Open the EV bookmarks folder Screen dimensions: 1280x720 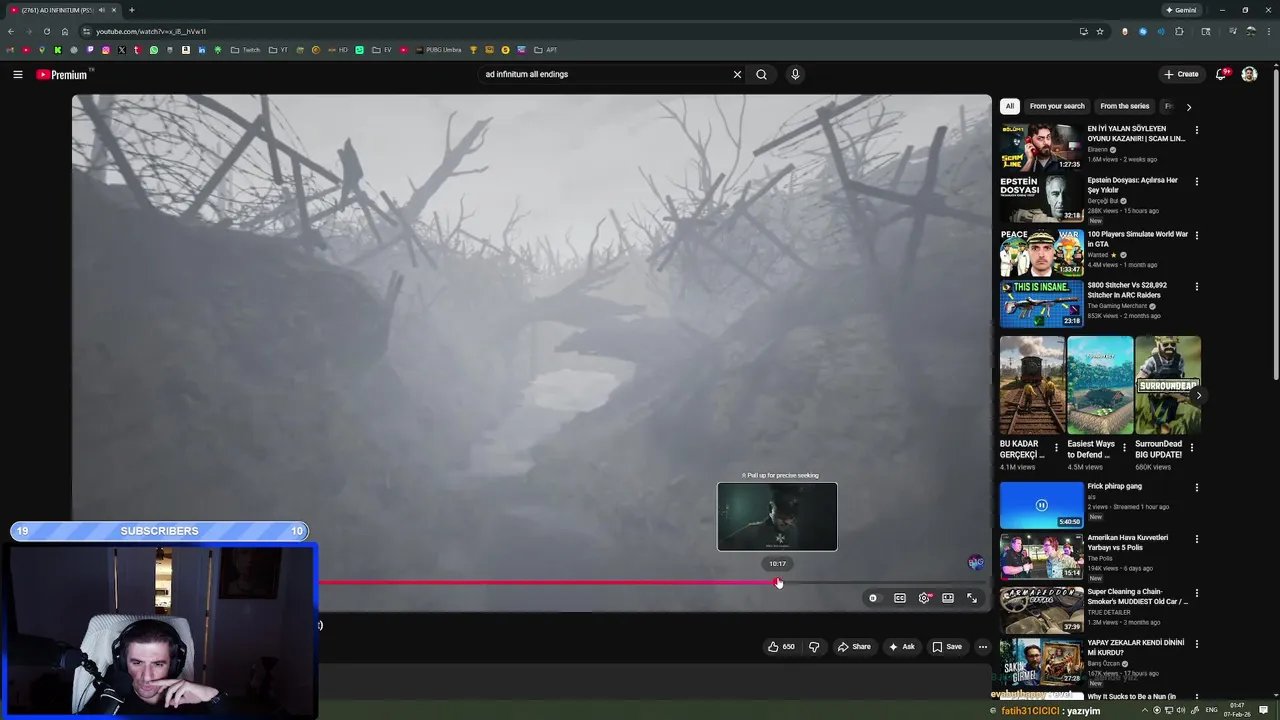pos(382,50)
